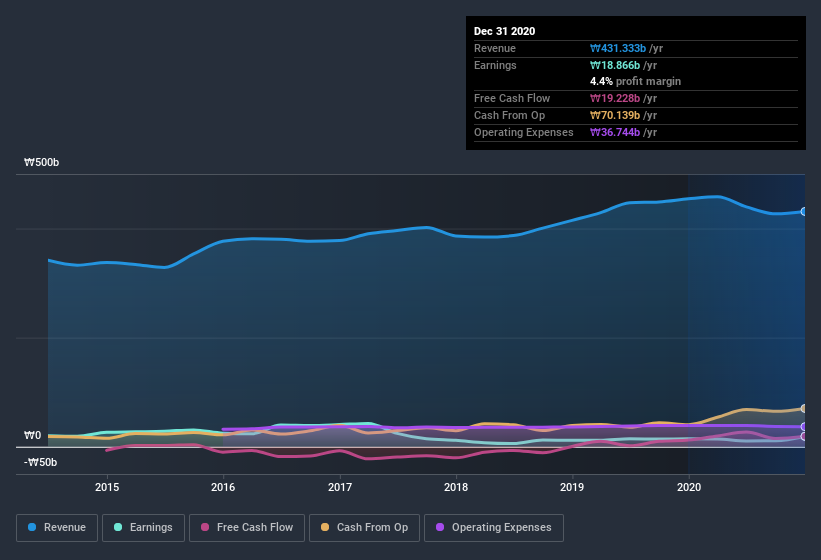Click the ₩0 y-axis label
This screenshot has height=560, width=821.
(x=33, y=435)
